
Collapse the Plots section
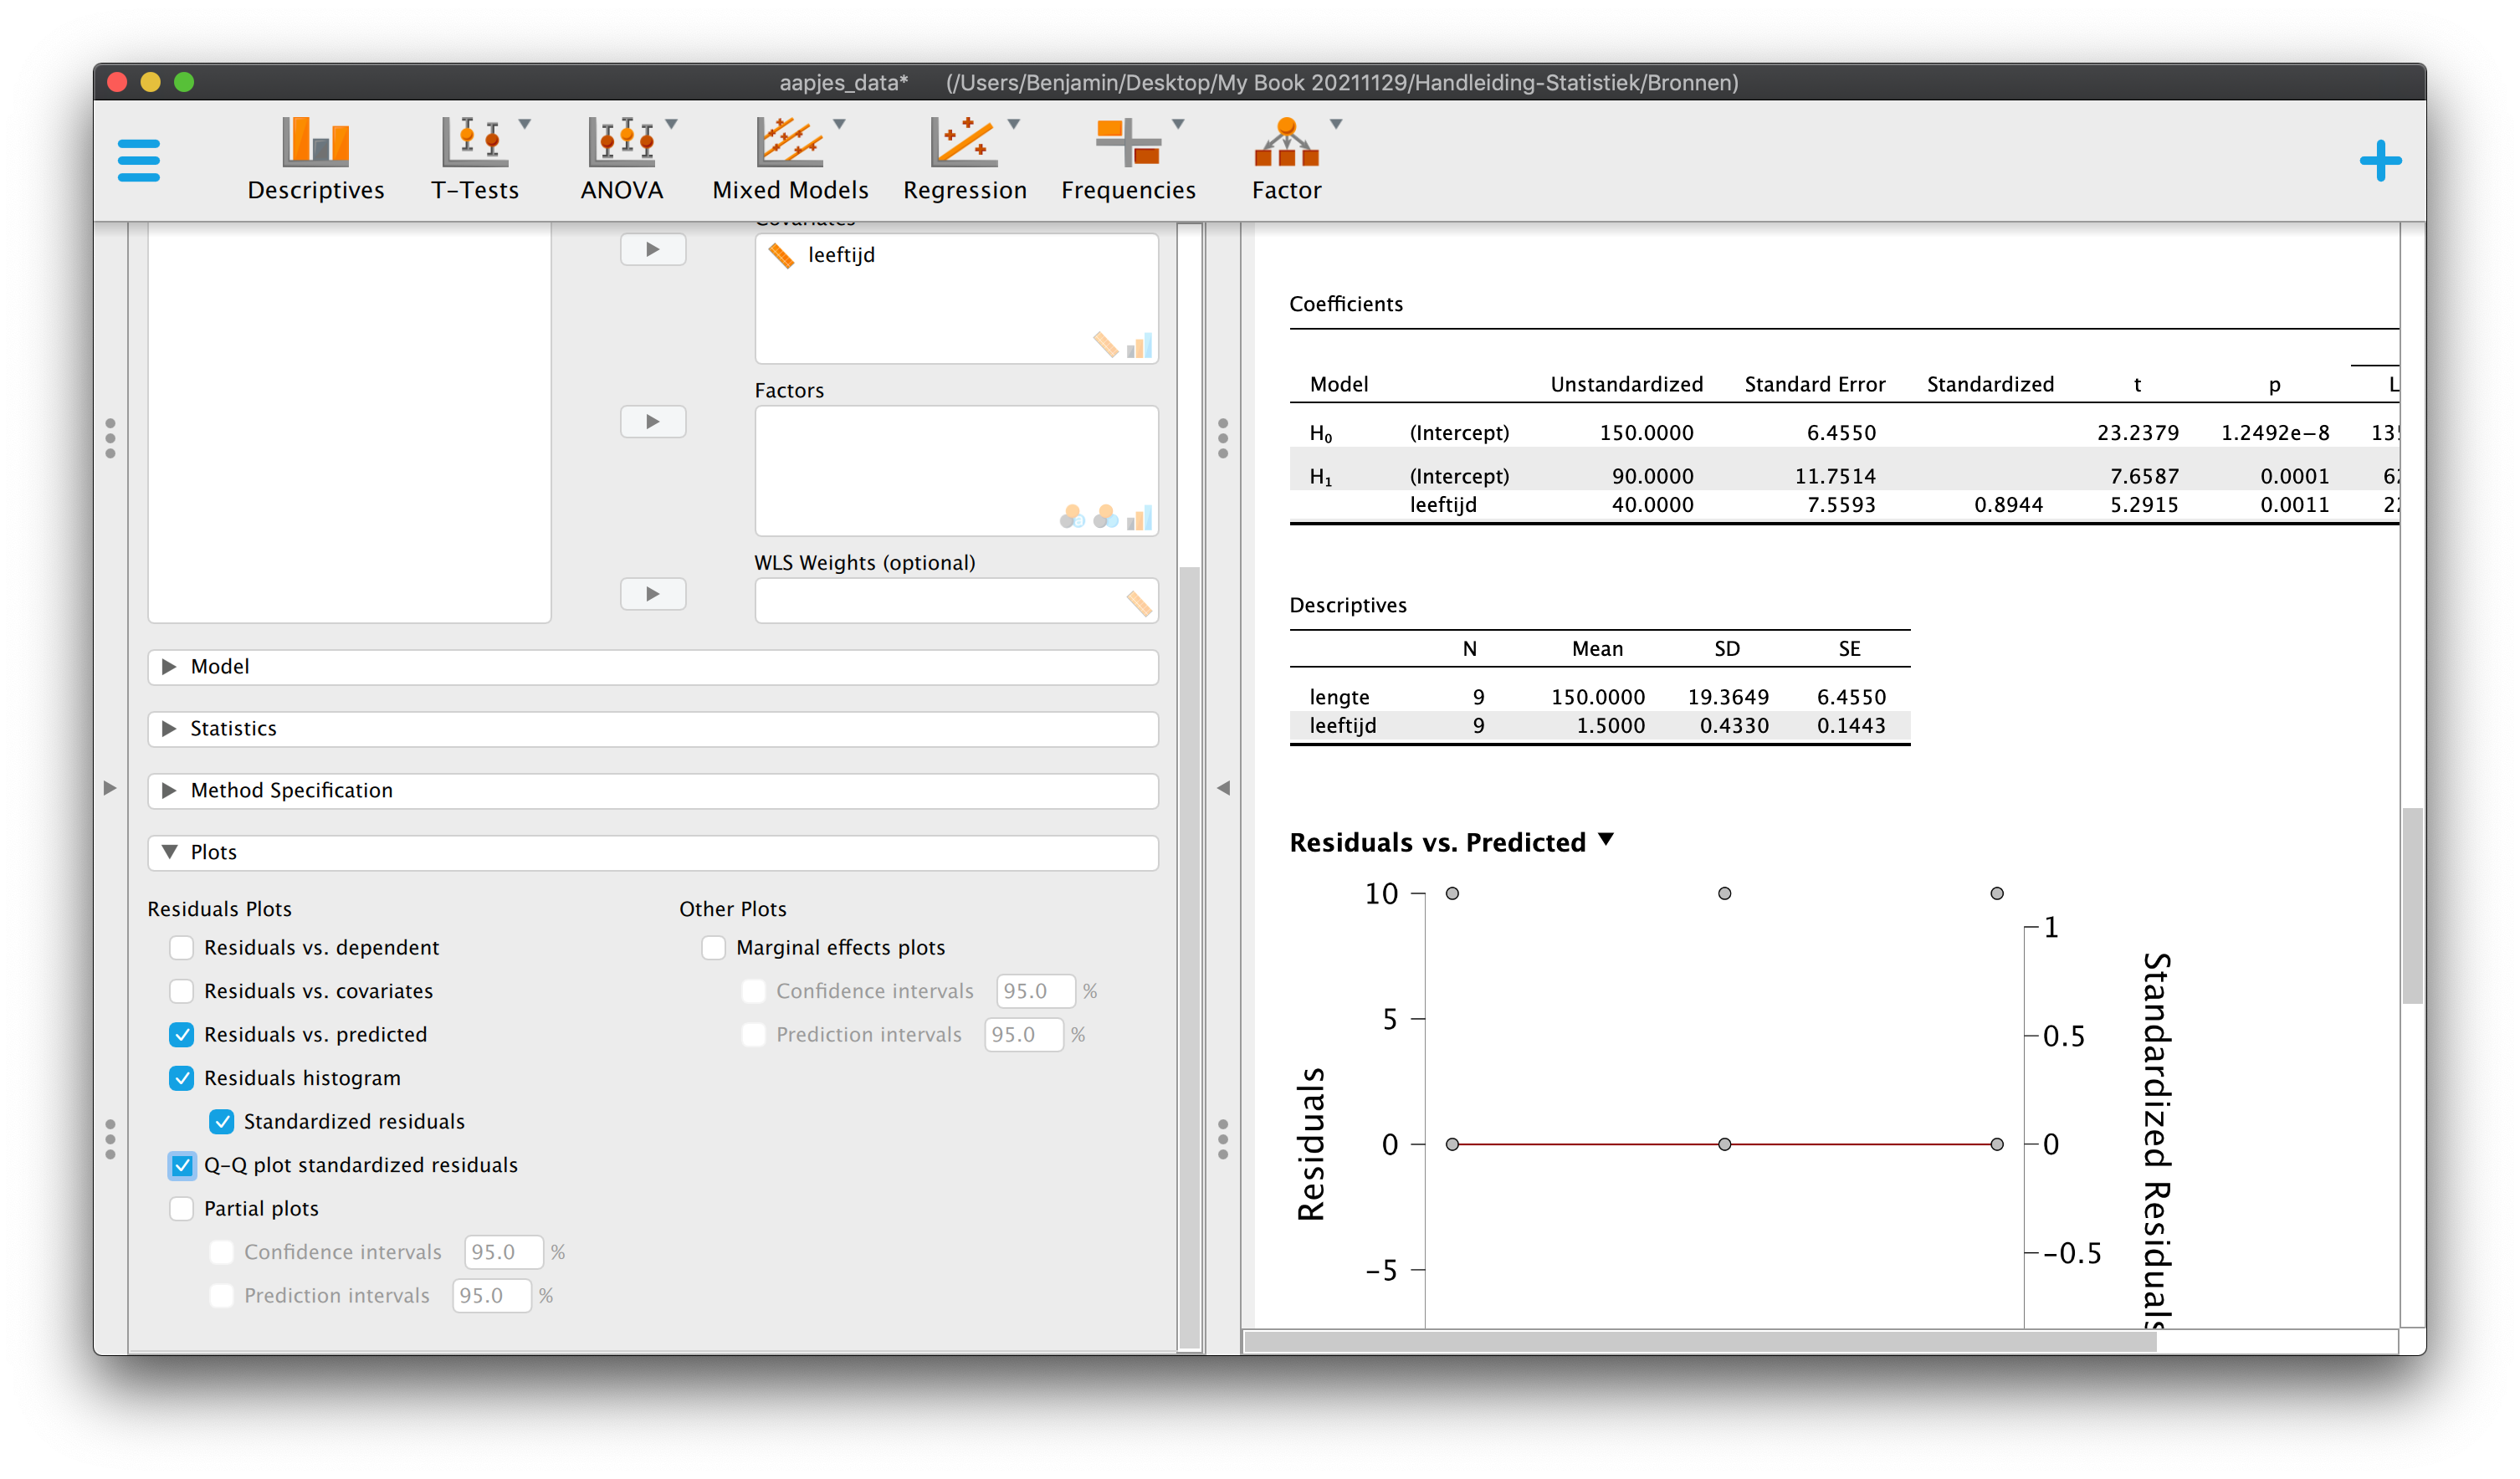(653, 853)
